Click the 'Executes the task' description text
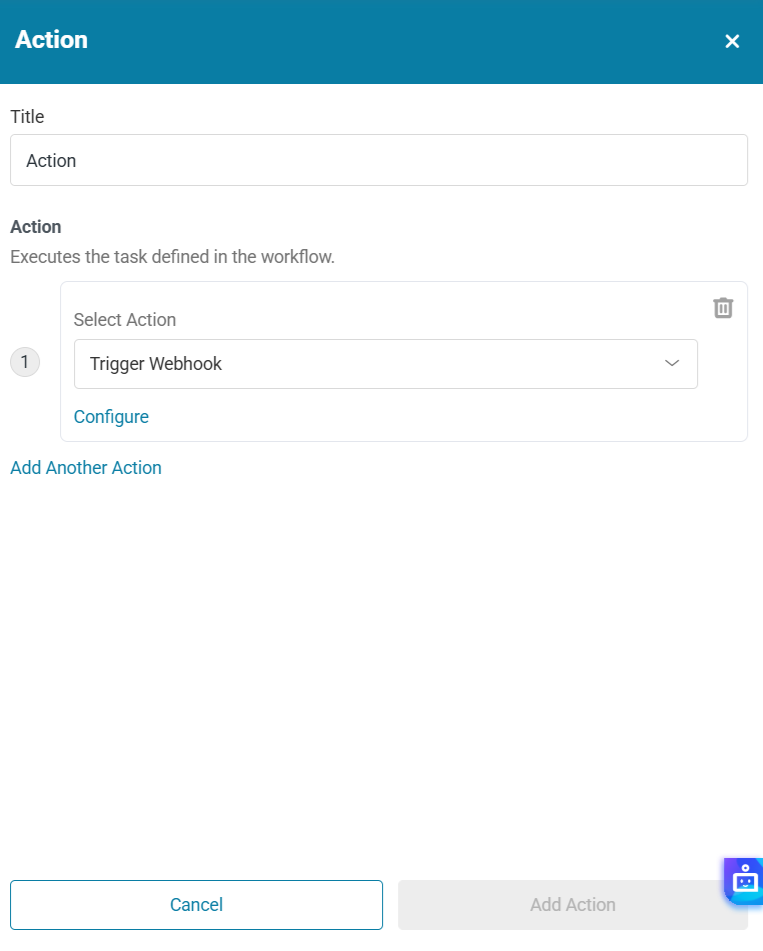 pyautogui.click(x=172, y=257)
